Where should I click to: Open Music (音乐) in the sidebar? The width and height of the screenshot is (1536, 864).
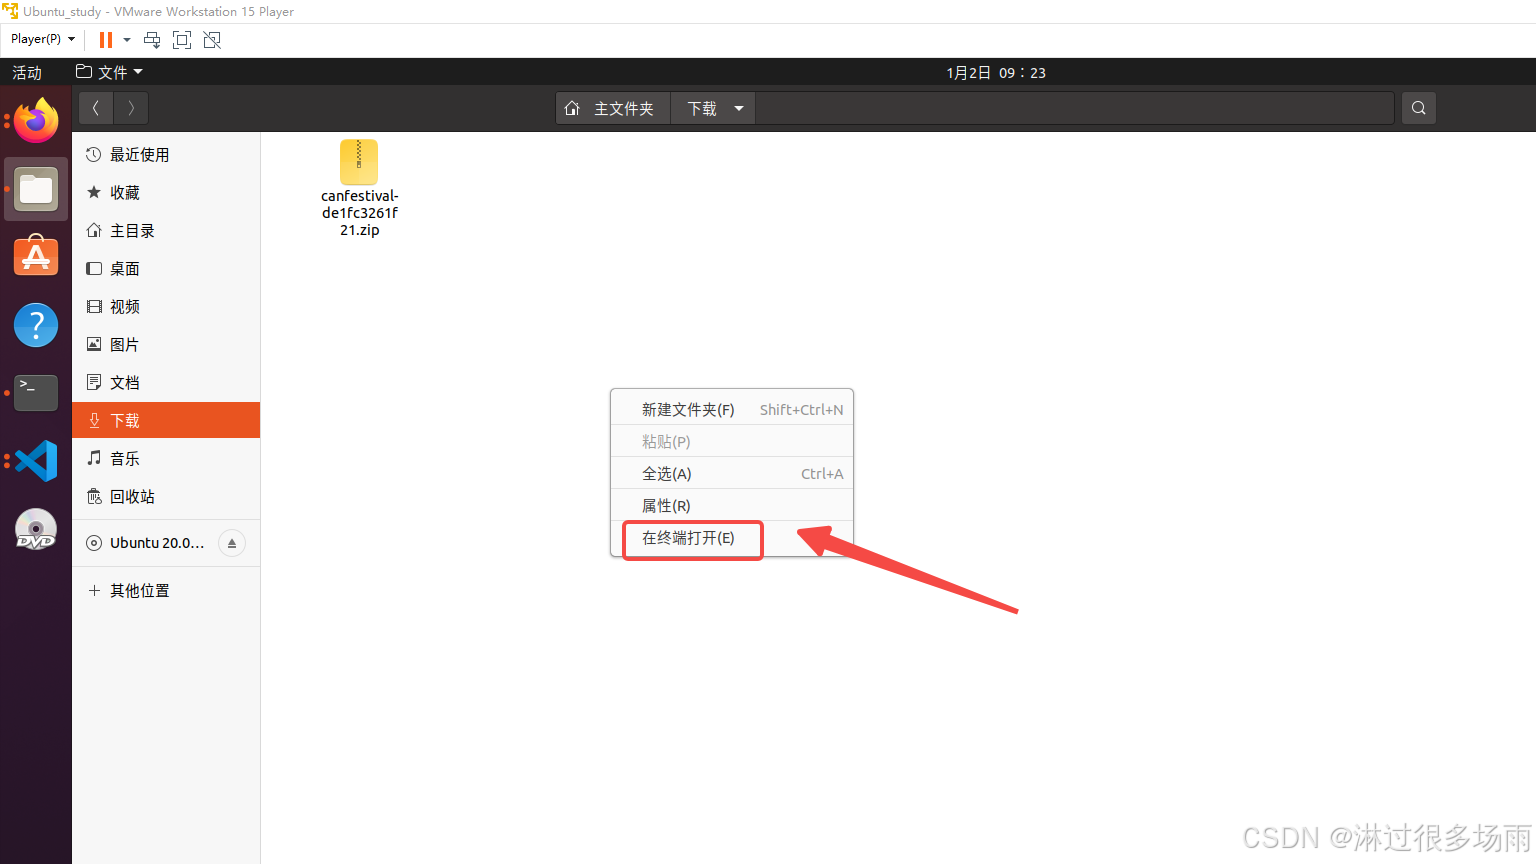166,458
